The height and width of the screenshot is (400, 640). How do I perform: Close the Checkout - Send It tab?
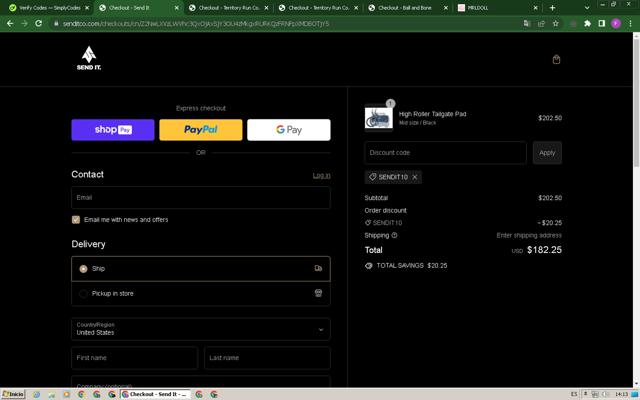pyautogui.click(x=177, y=8)
